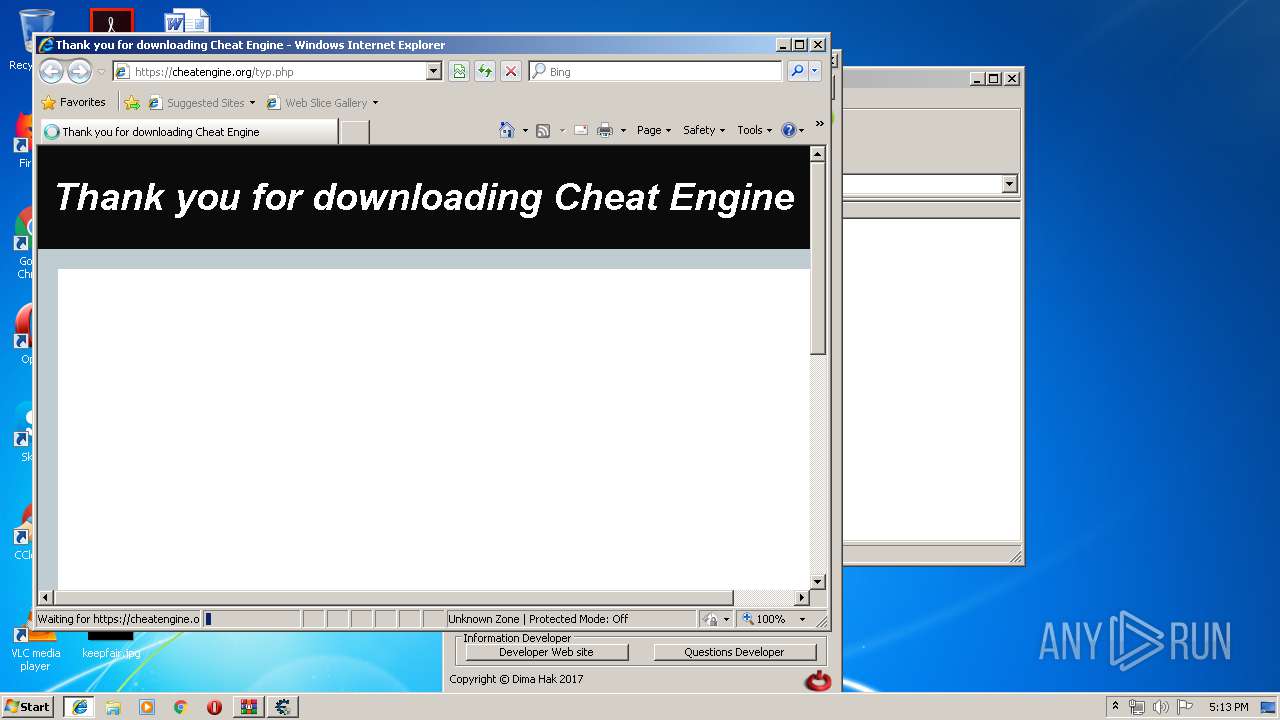Screen dimensions: 1280x720
Task: Open the Favorites star button
Action: (x=73, y=102)
